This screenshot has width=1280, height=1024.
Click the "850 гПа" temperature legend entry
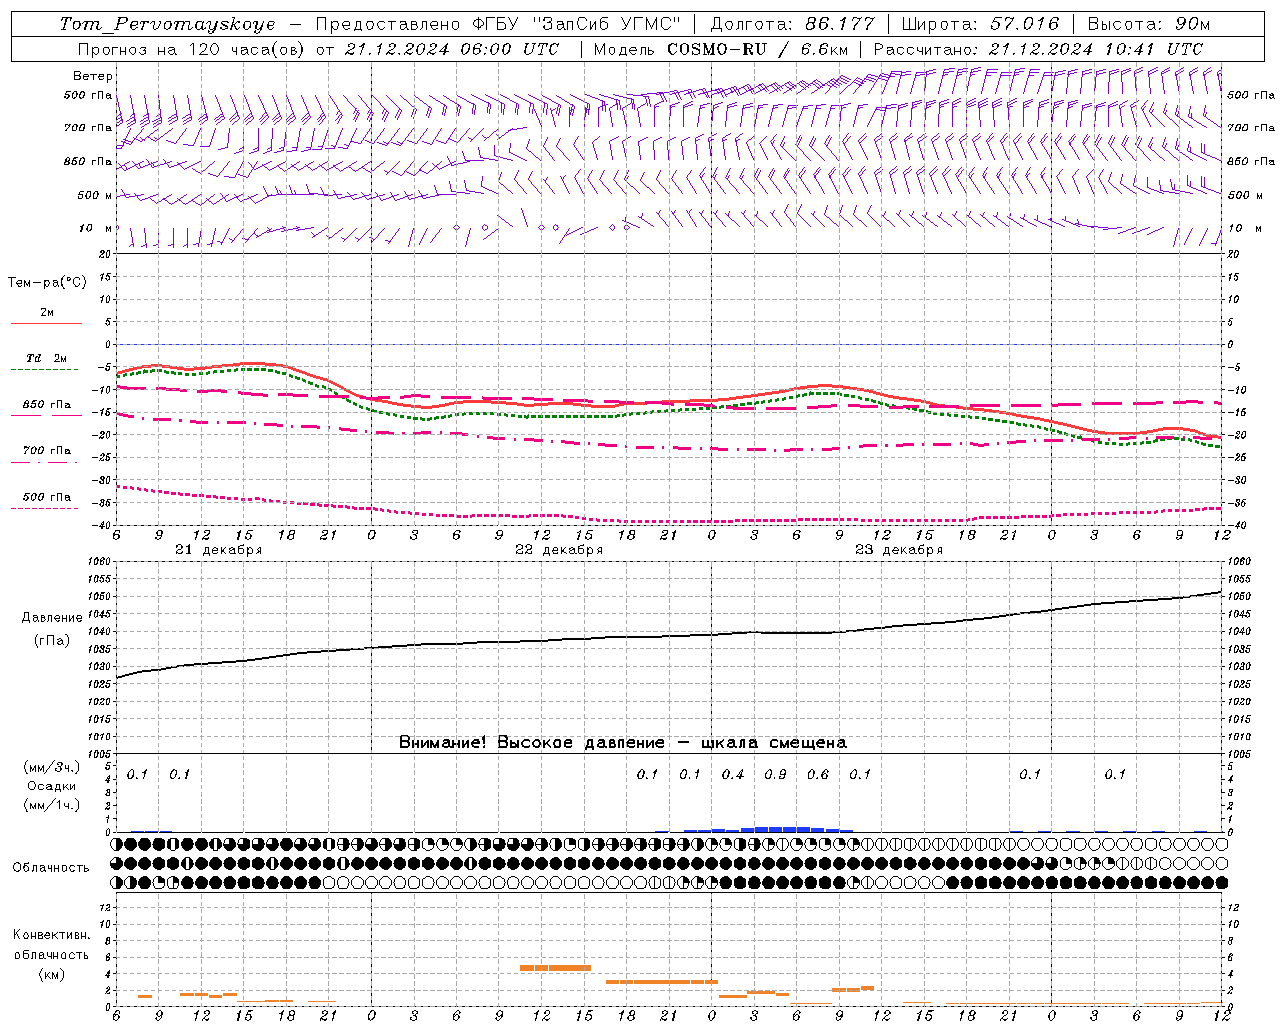[46, 405]
